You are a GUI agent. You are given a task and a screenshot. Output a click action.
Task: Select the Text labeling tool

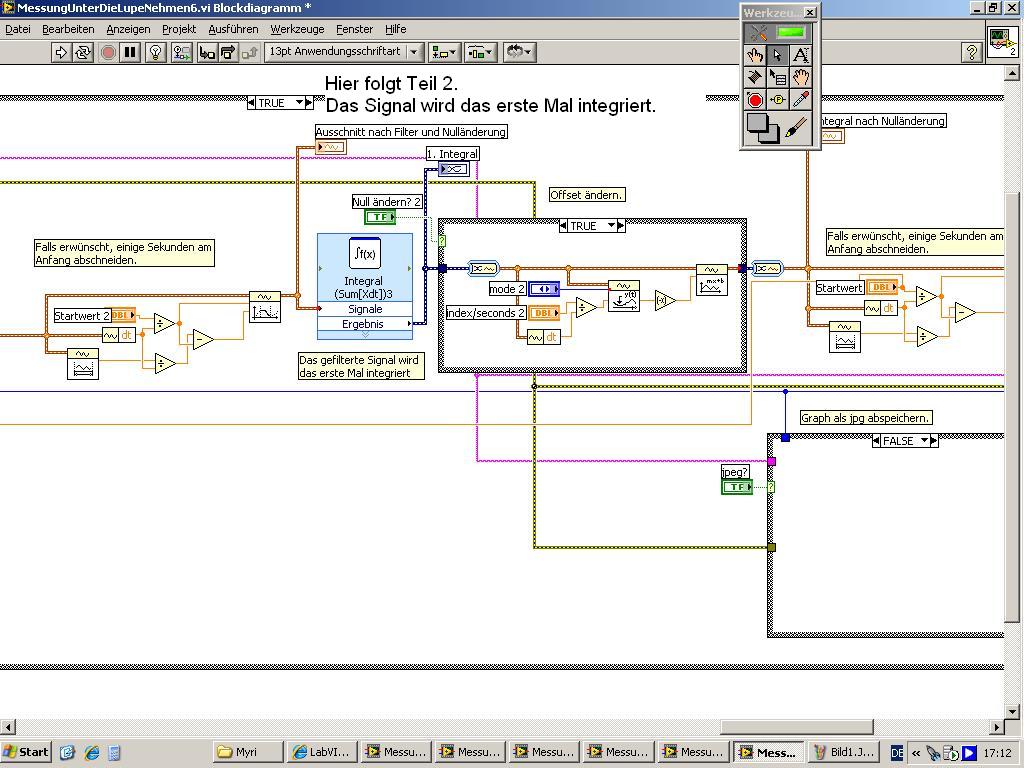coord(800,55)
